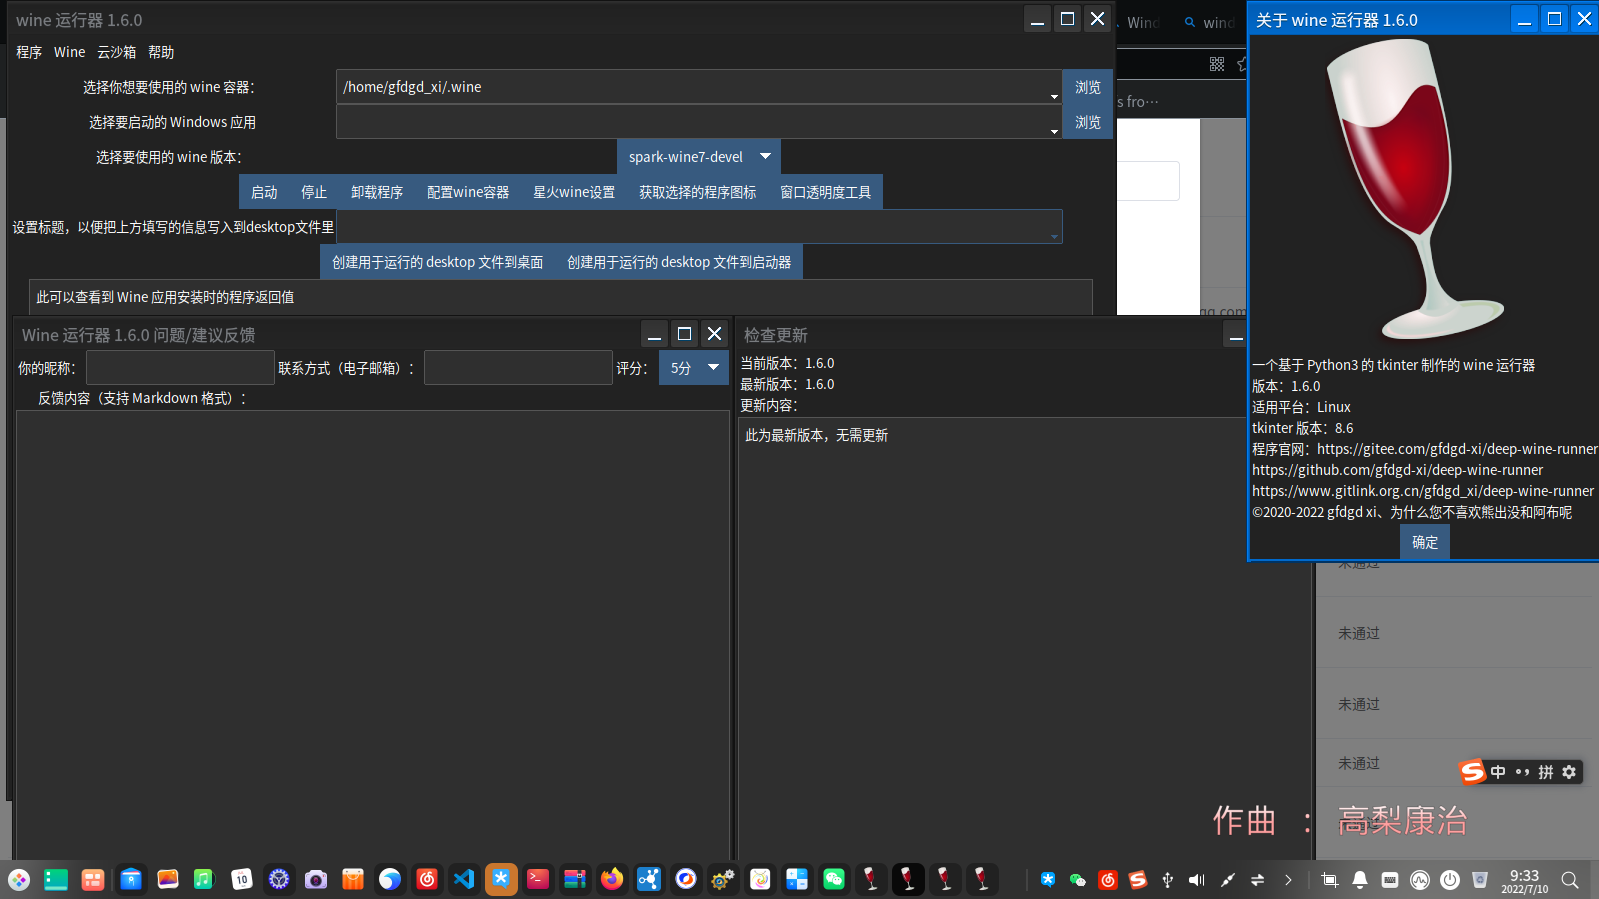Click the QR code icon in browser

click(1217, 64)
